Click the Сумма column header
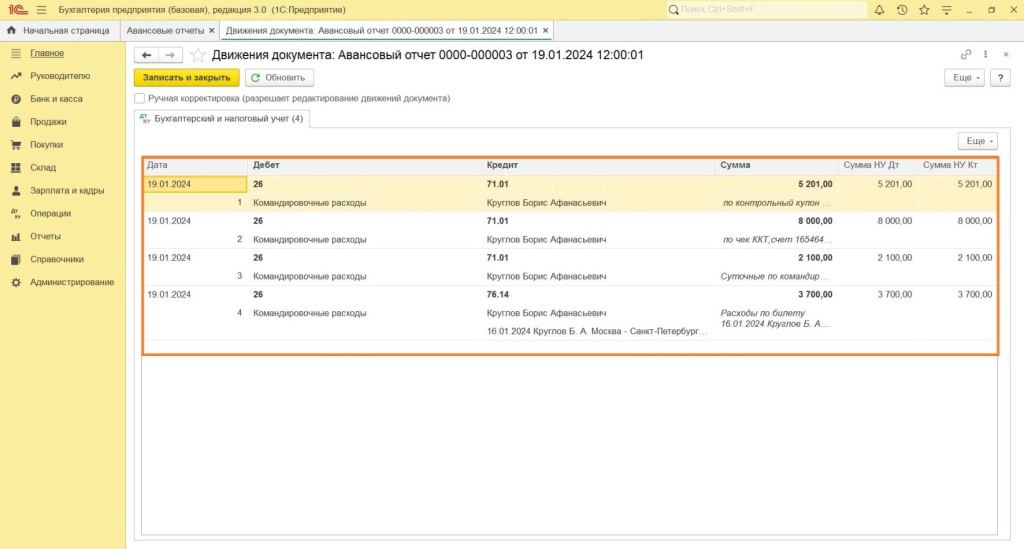This screenshot has height=549, width=1024. (734, 165)
